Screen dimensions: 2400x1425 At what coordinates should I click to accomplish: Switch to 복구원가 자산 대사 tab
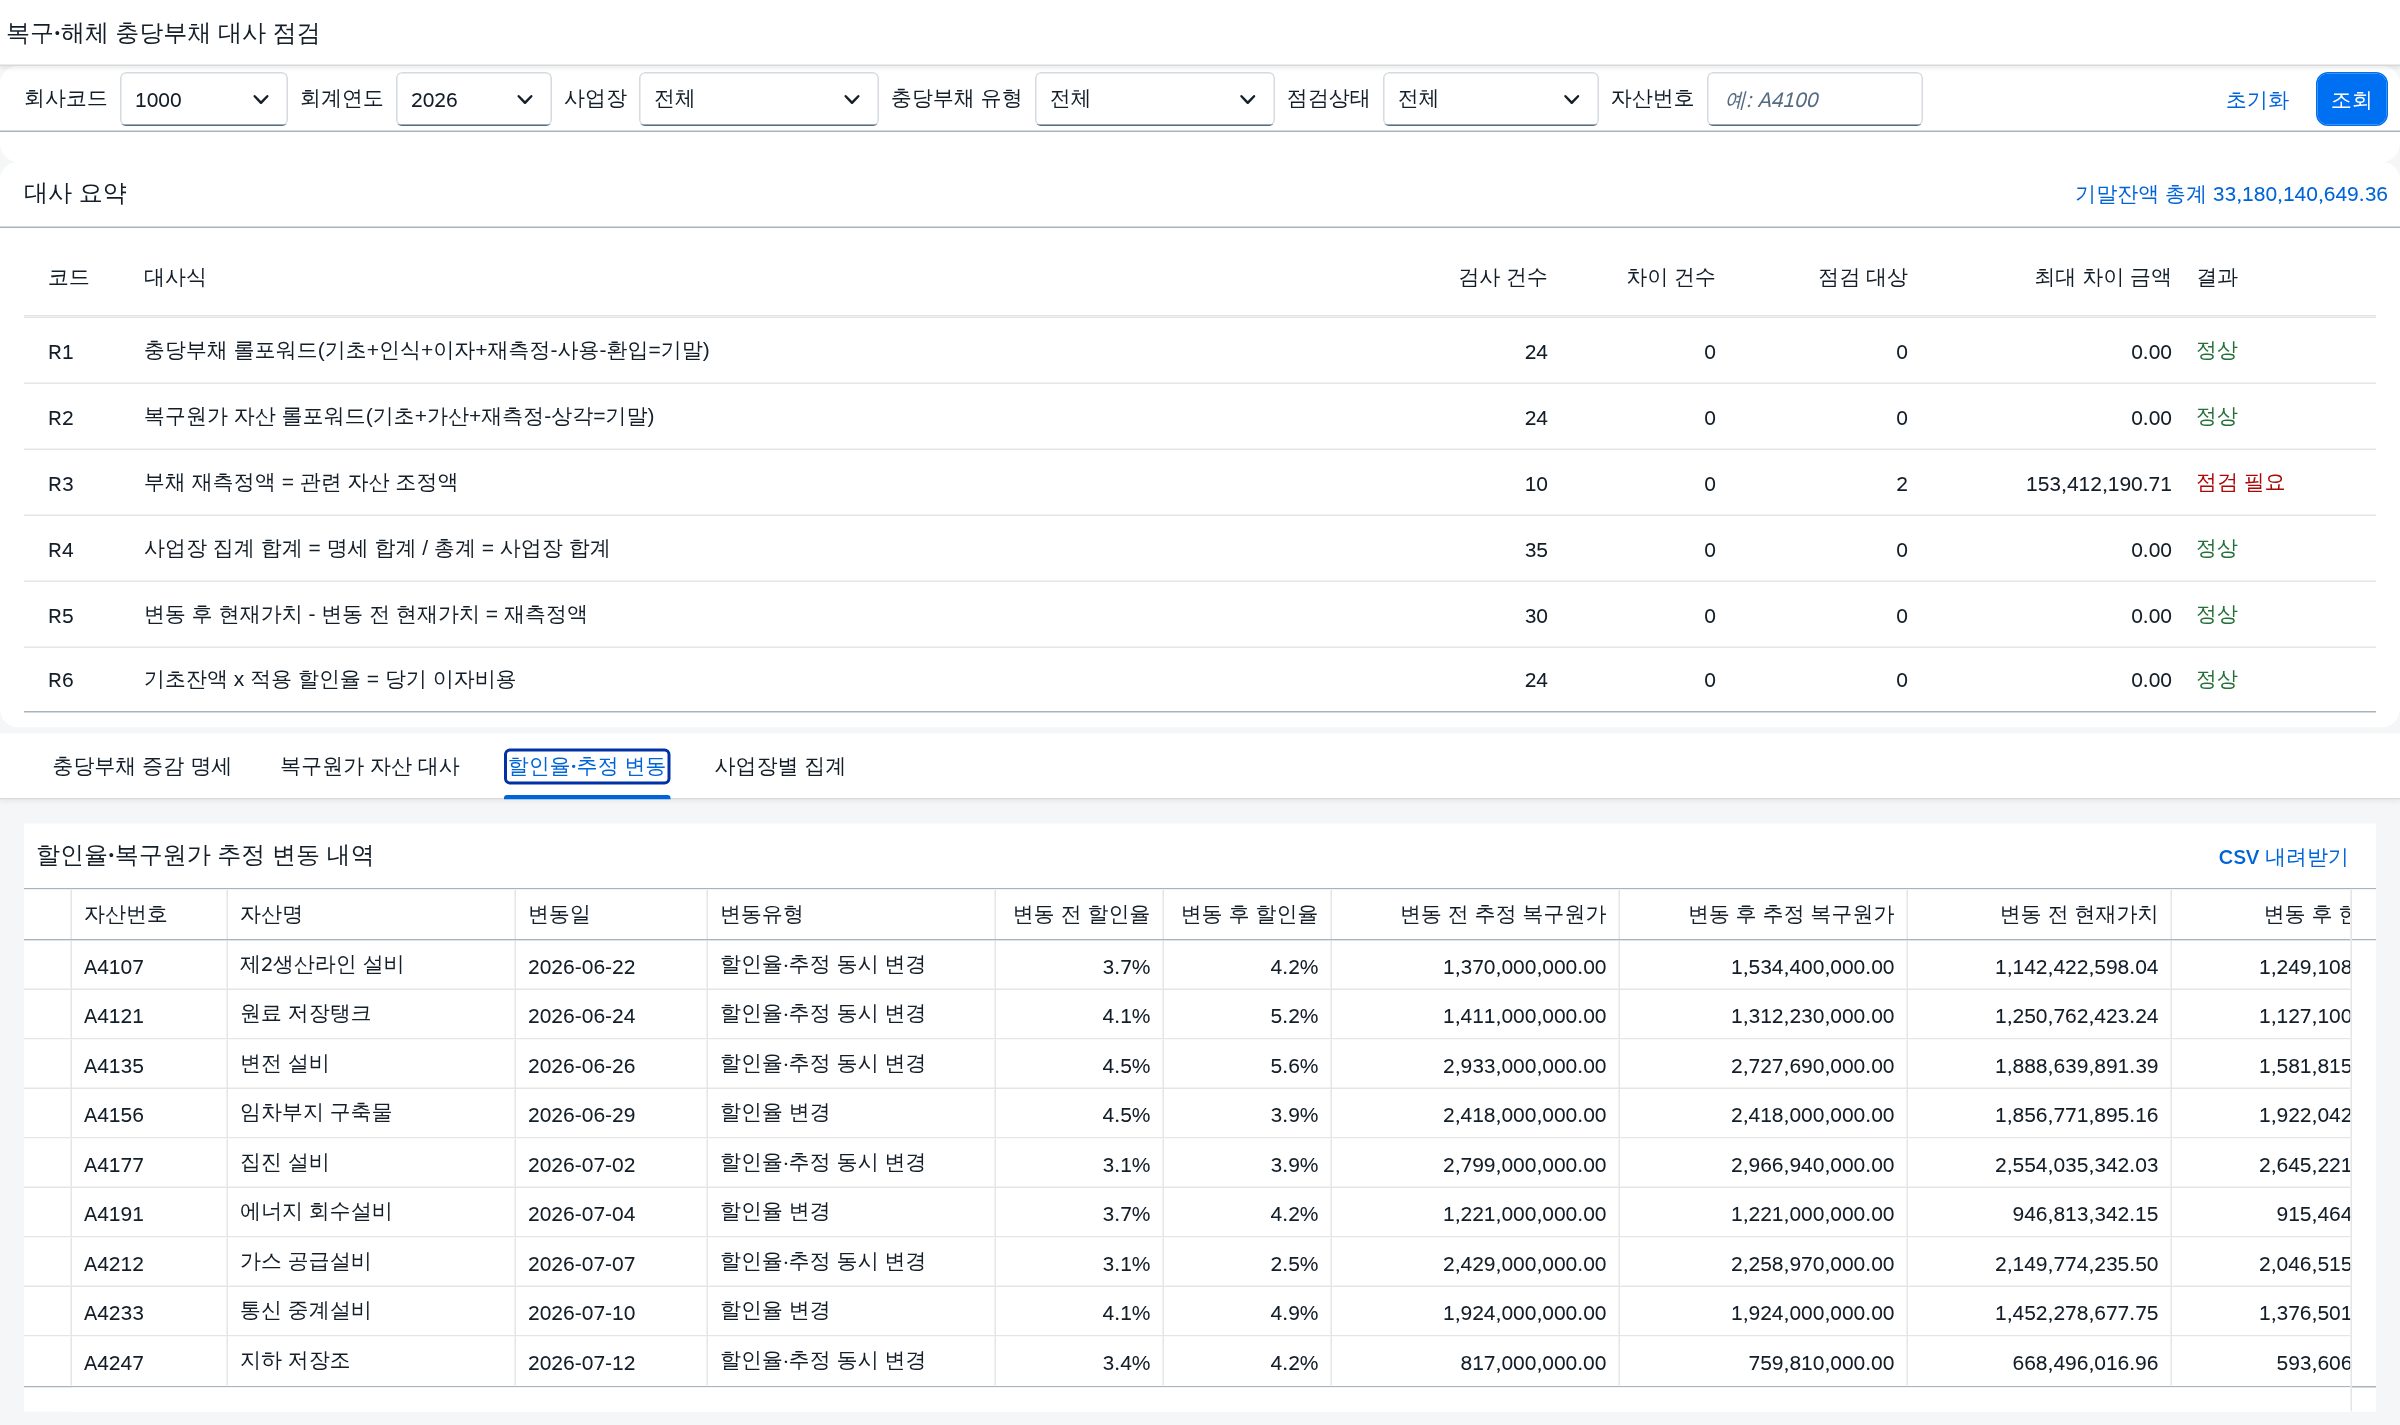click(370, 767)
